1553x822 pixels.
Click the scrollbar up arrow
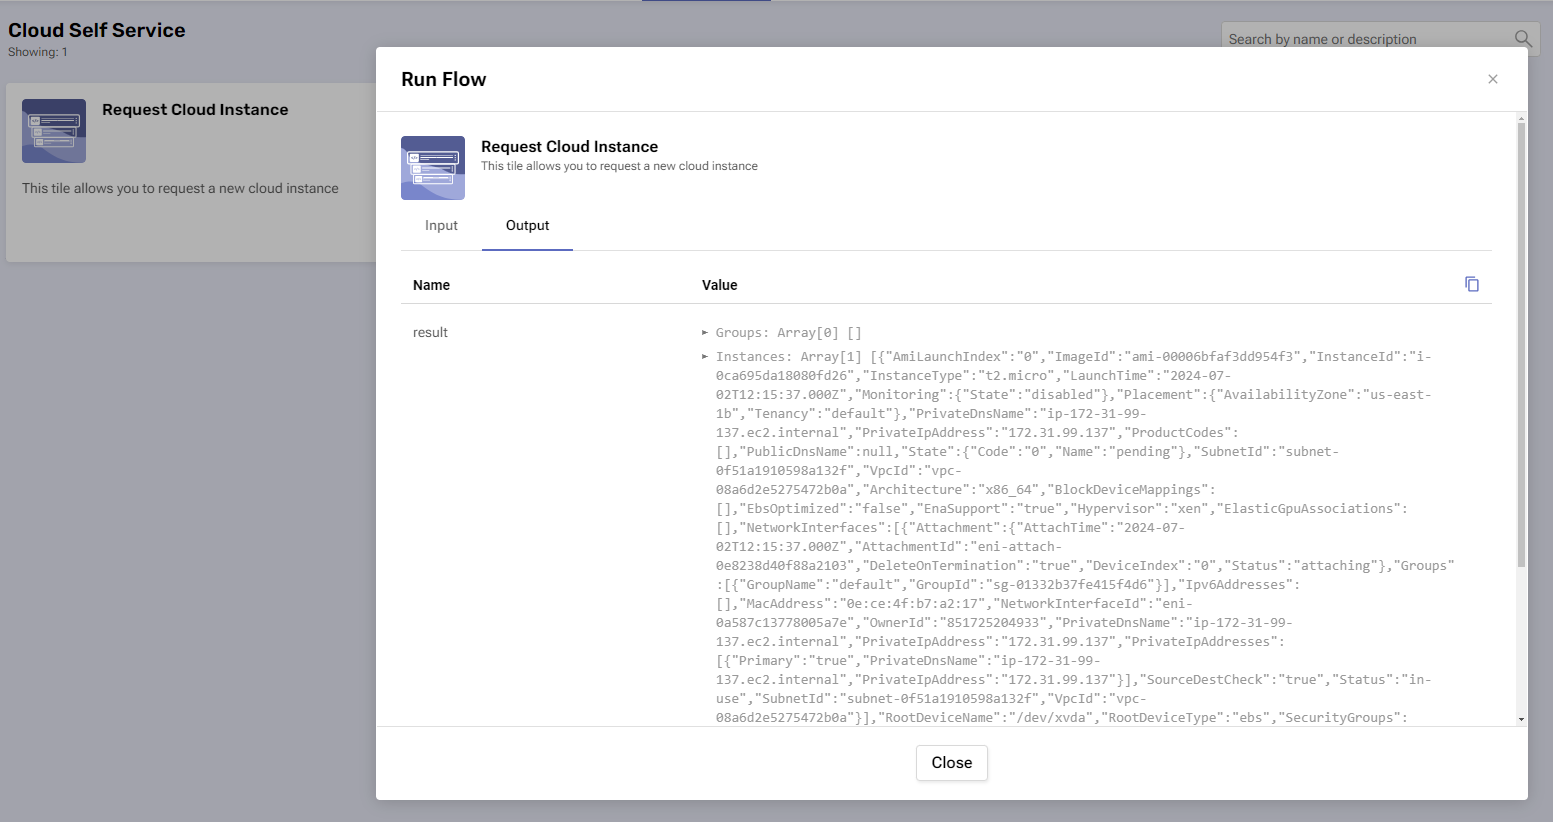tap(1521, 118)
